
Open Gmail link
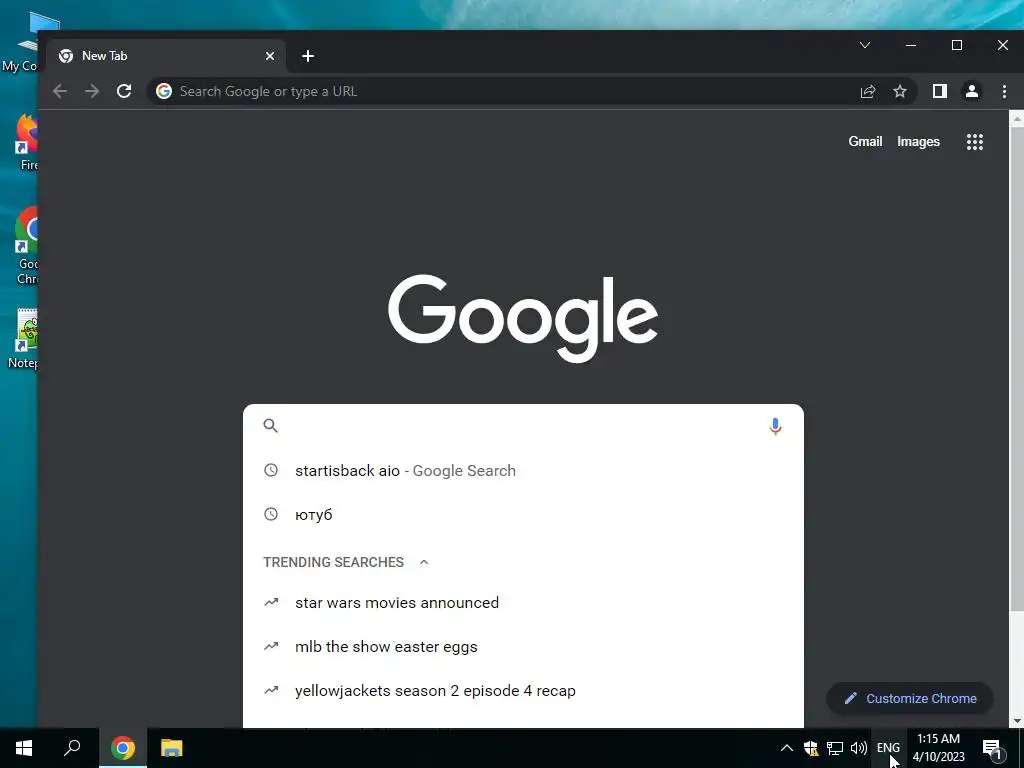[x=865, y=141]
